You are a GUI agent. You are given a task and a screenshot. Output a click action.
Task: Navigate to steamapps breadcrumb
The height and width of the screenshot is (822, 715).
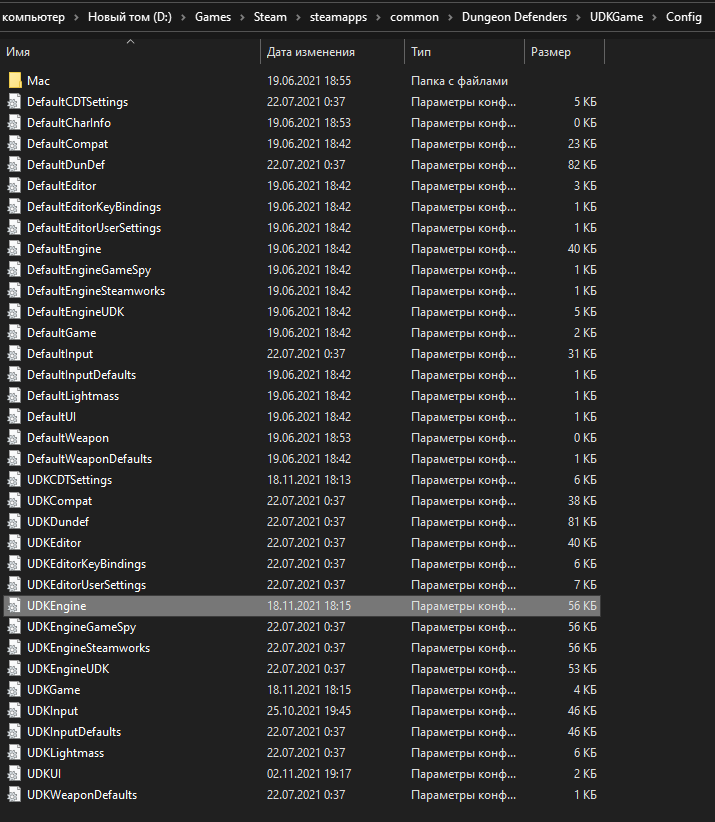point(338,17)
